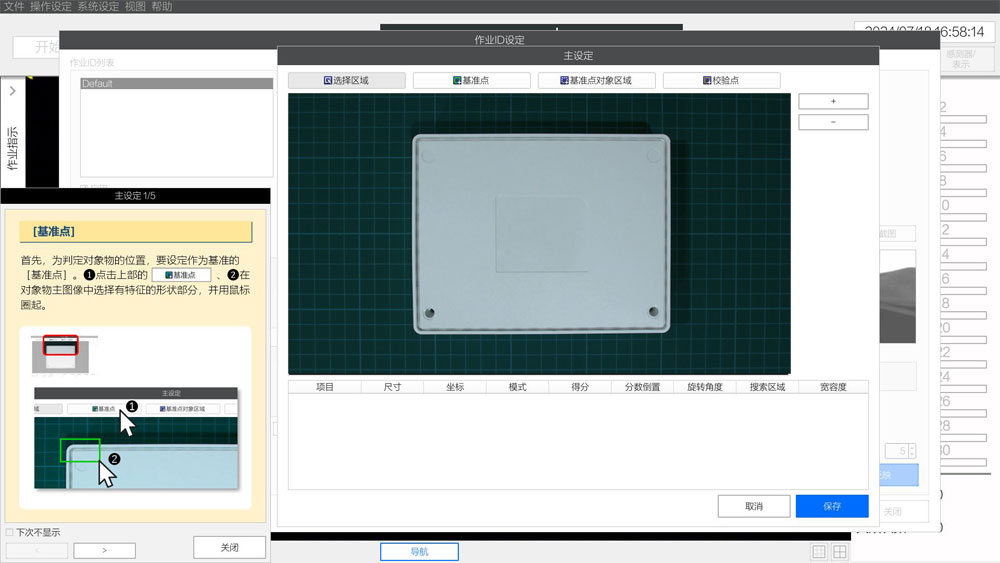The width and height of the screenshot is (1000, 563).
Task: Switch to four-pane grid view icon
Action: pos(840,552)
